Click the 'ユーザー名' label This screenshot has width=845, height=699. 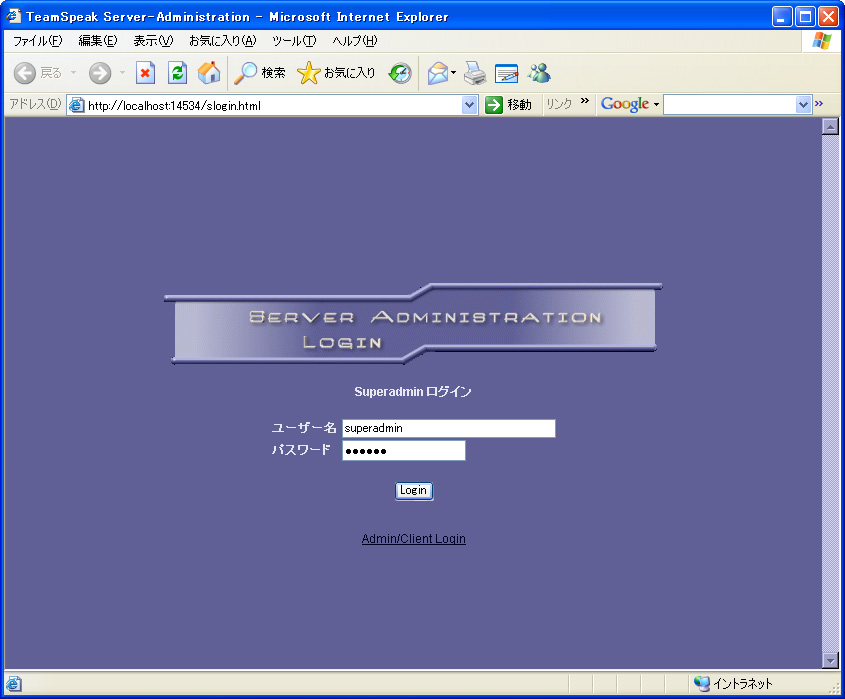[x=304, y=428]
